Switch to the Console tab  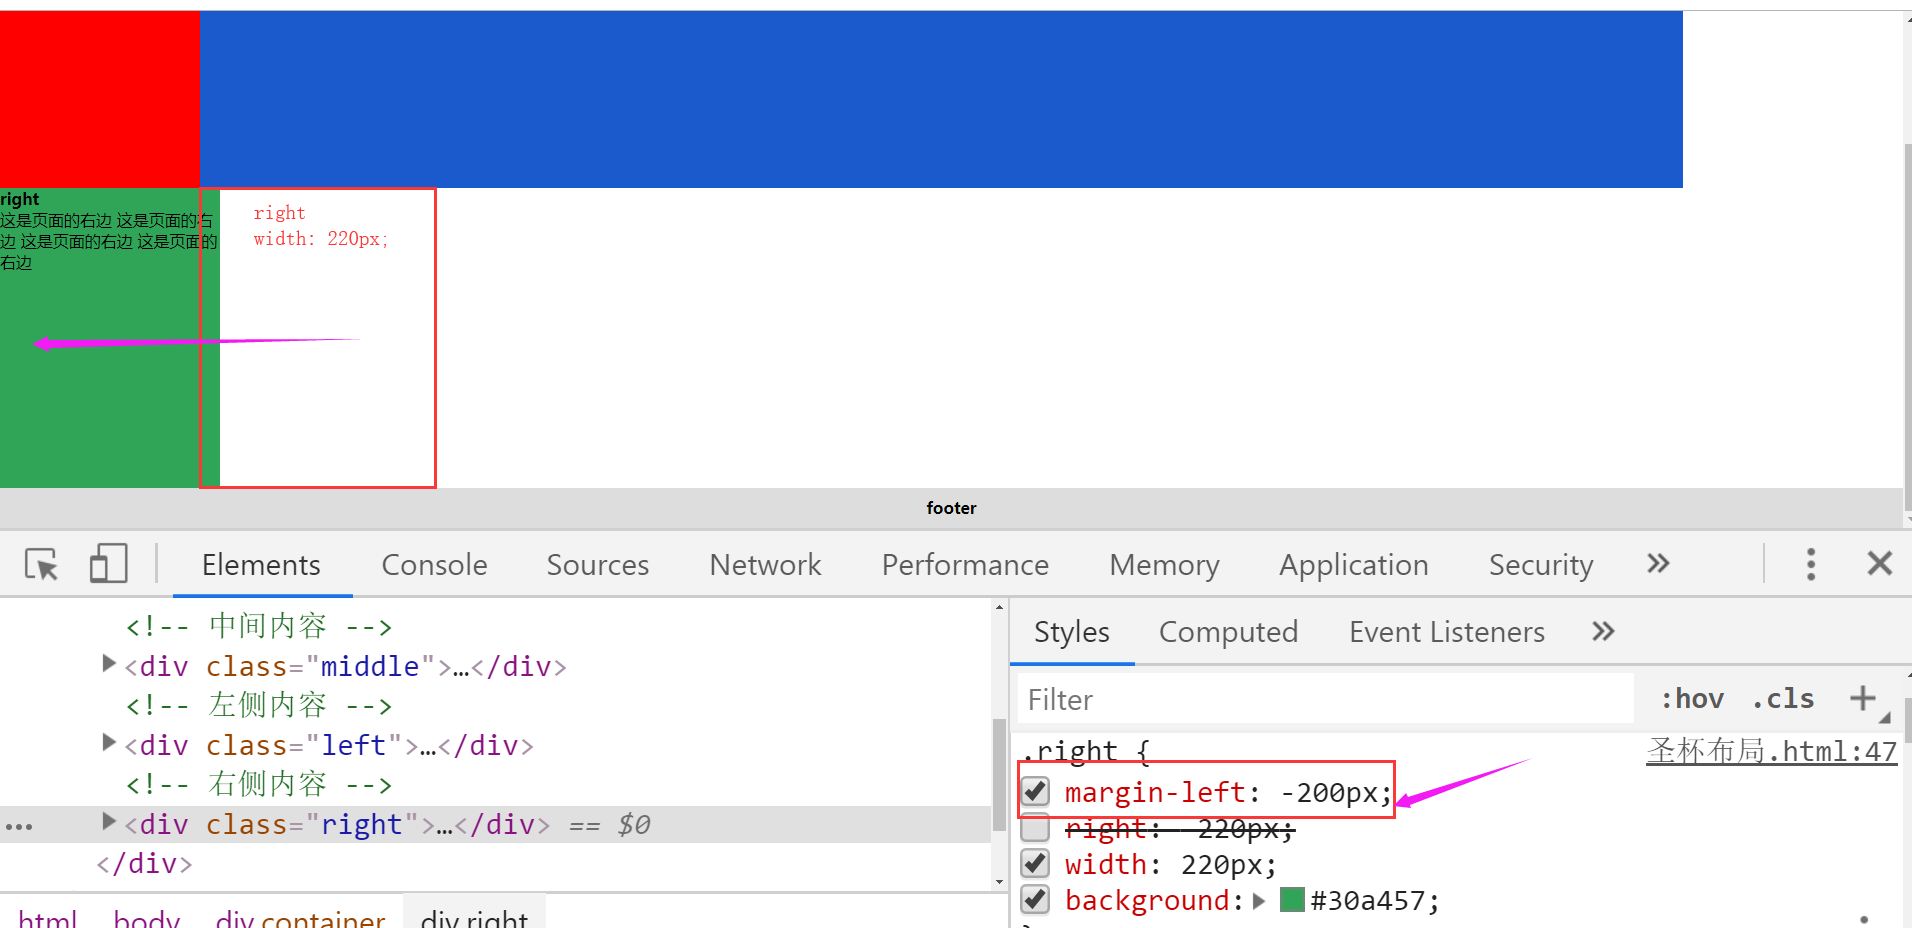(x=434, y=565)
